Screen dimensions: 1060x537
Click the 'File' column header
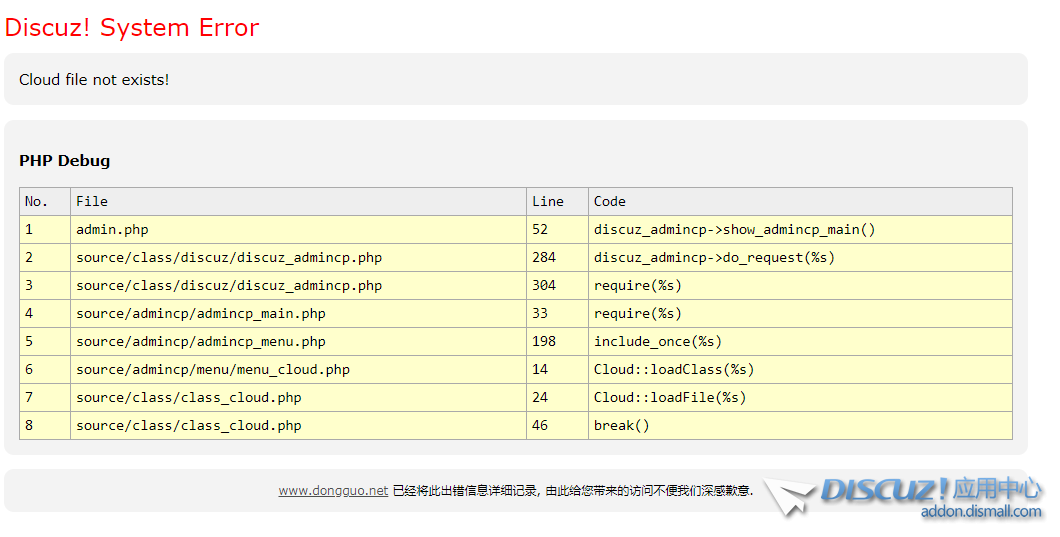point(92,202)
